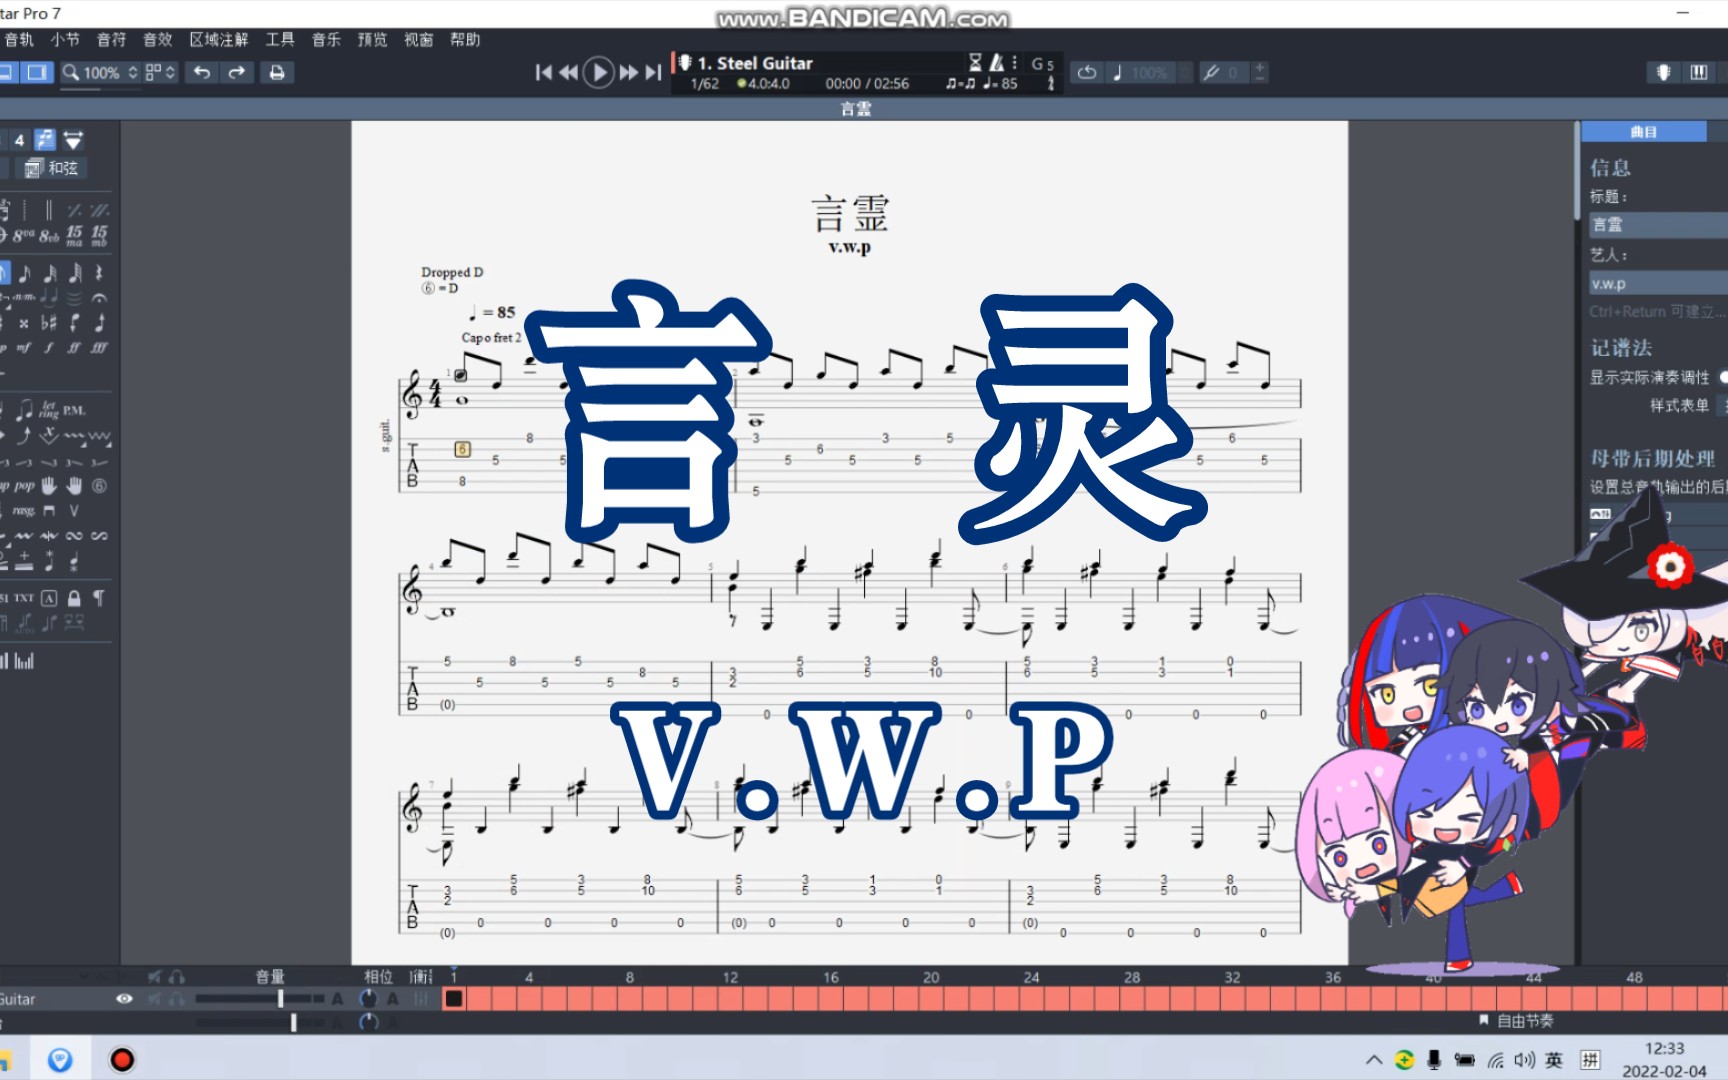Add the fermata symbol

[x=99, y=298]
